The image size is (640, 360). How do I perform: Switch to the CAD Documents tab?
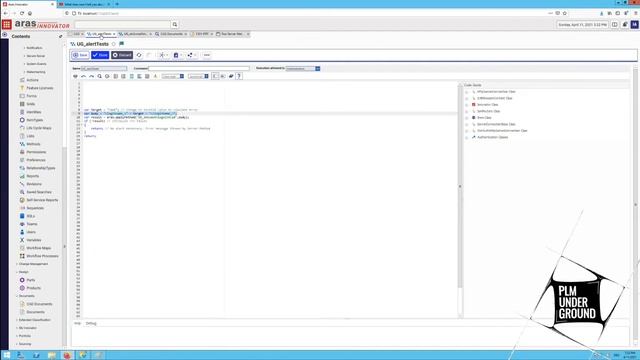tap(171, 34)
